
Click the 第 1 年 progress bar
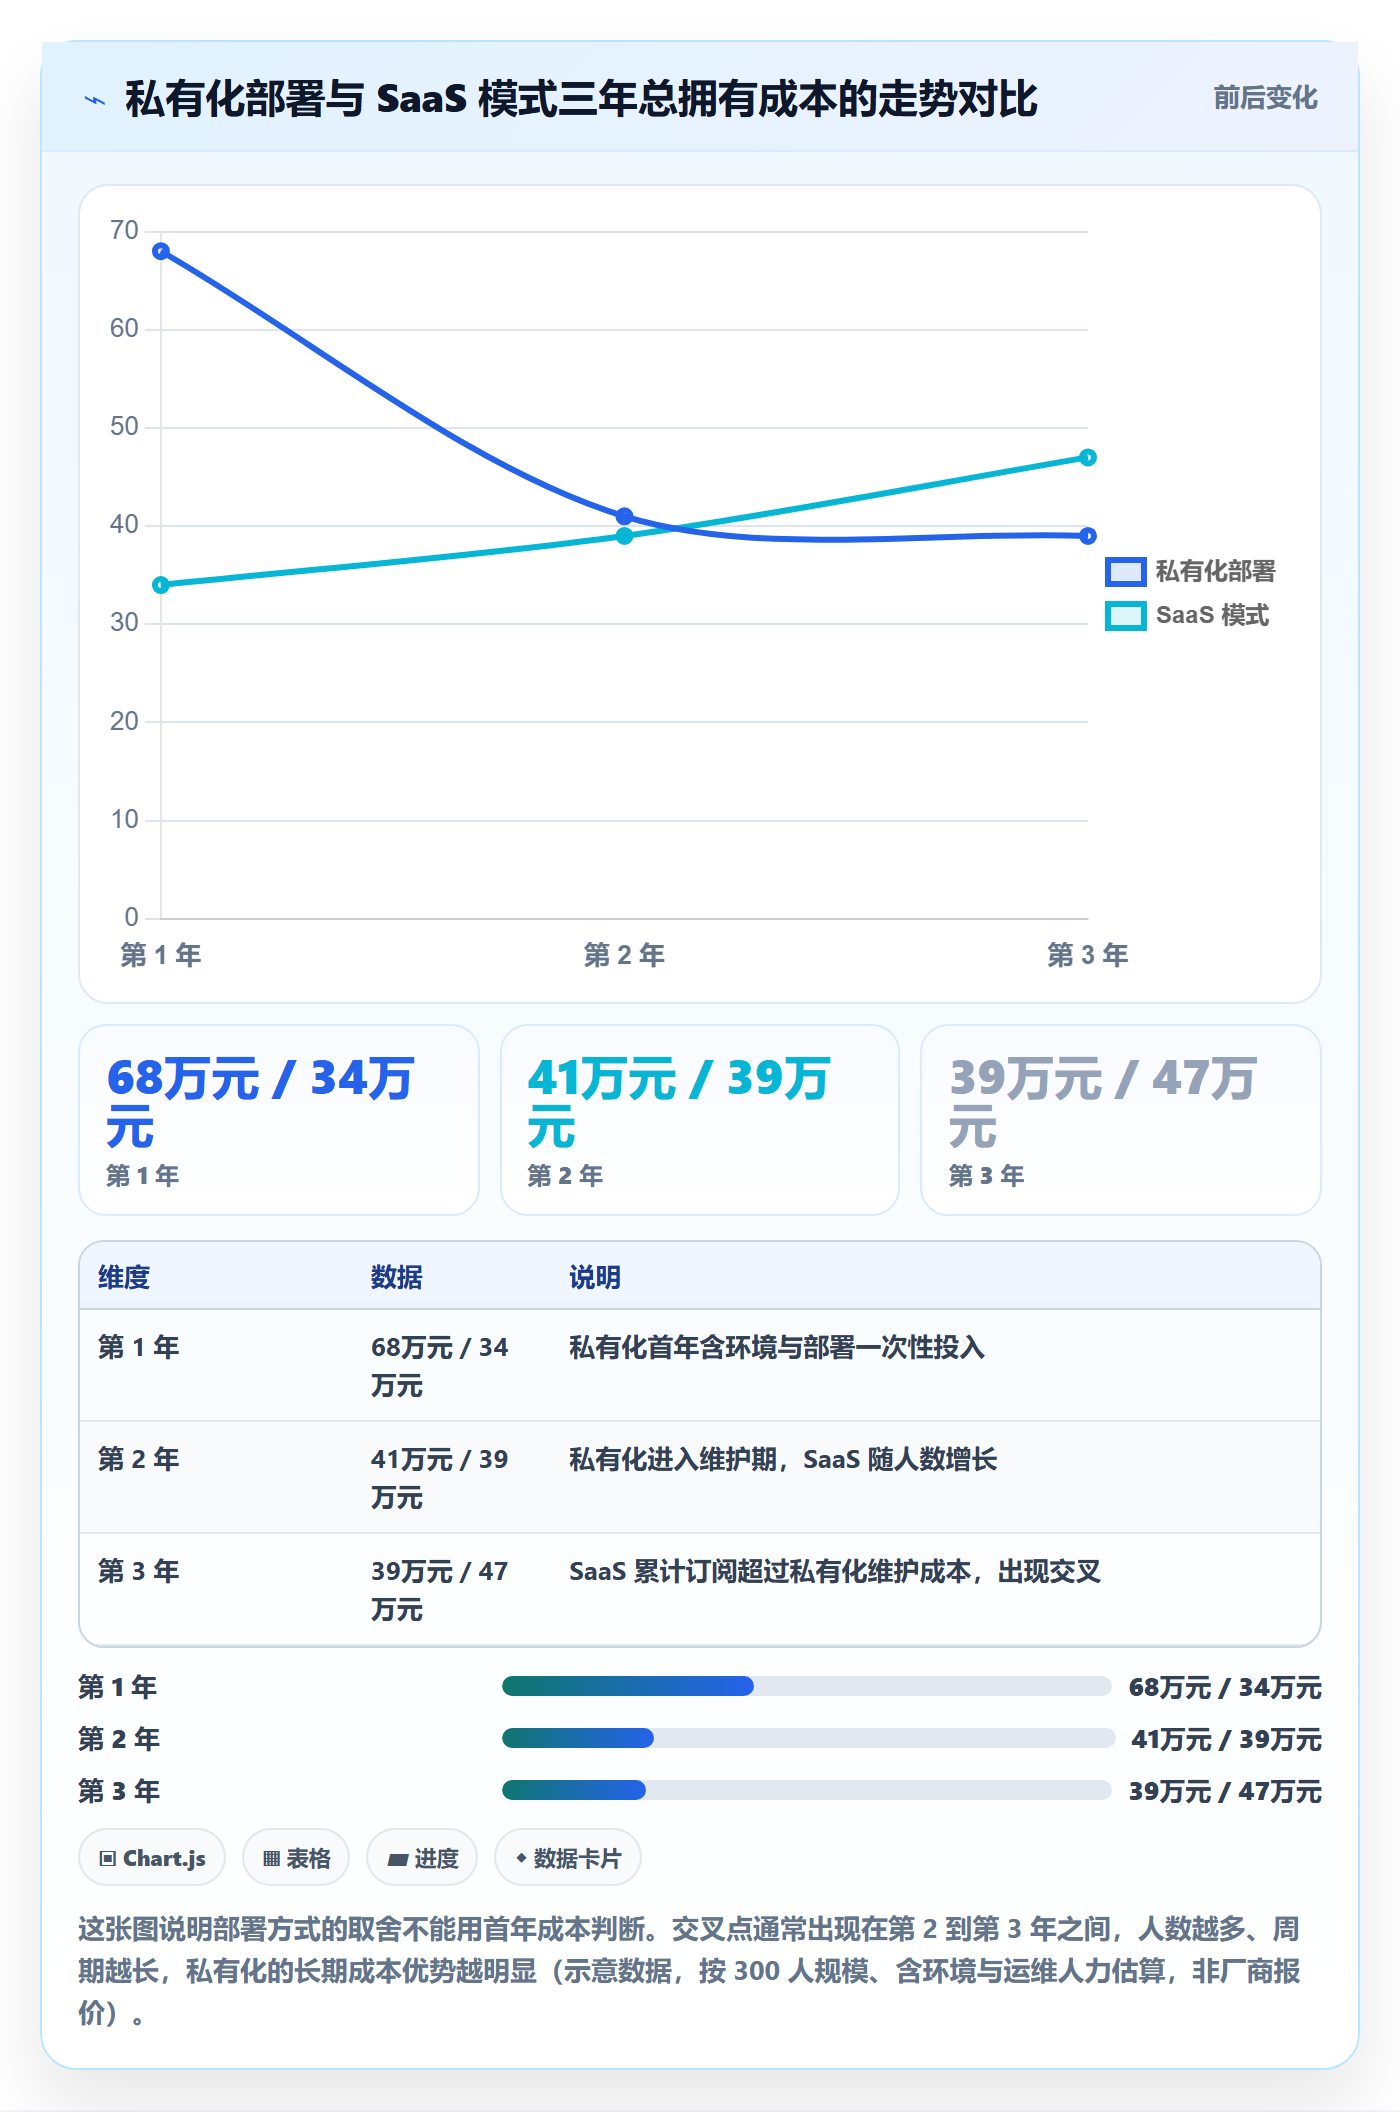(x=807, y=1686)
